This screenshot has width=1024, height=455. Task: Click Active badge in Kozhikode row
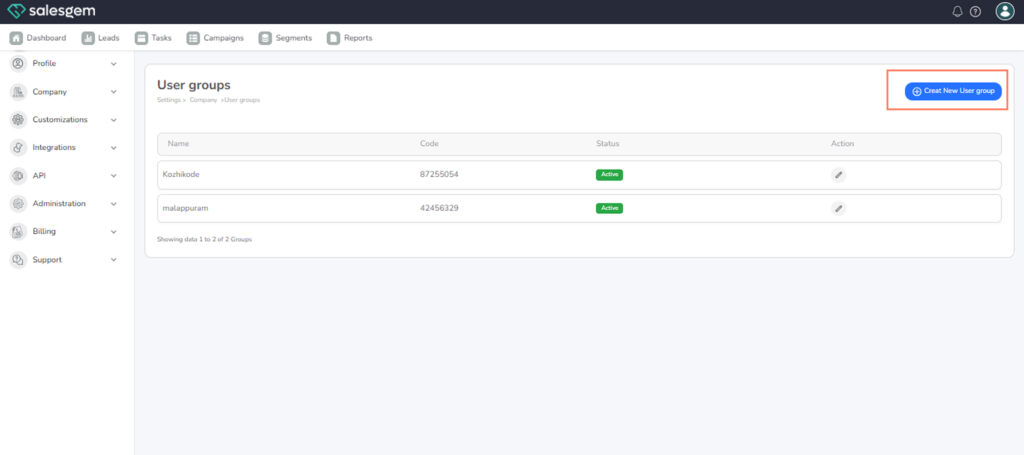609,175
